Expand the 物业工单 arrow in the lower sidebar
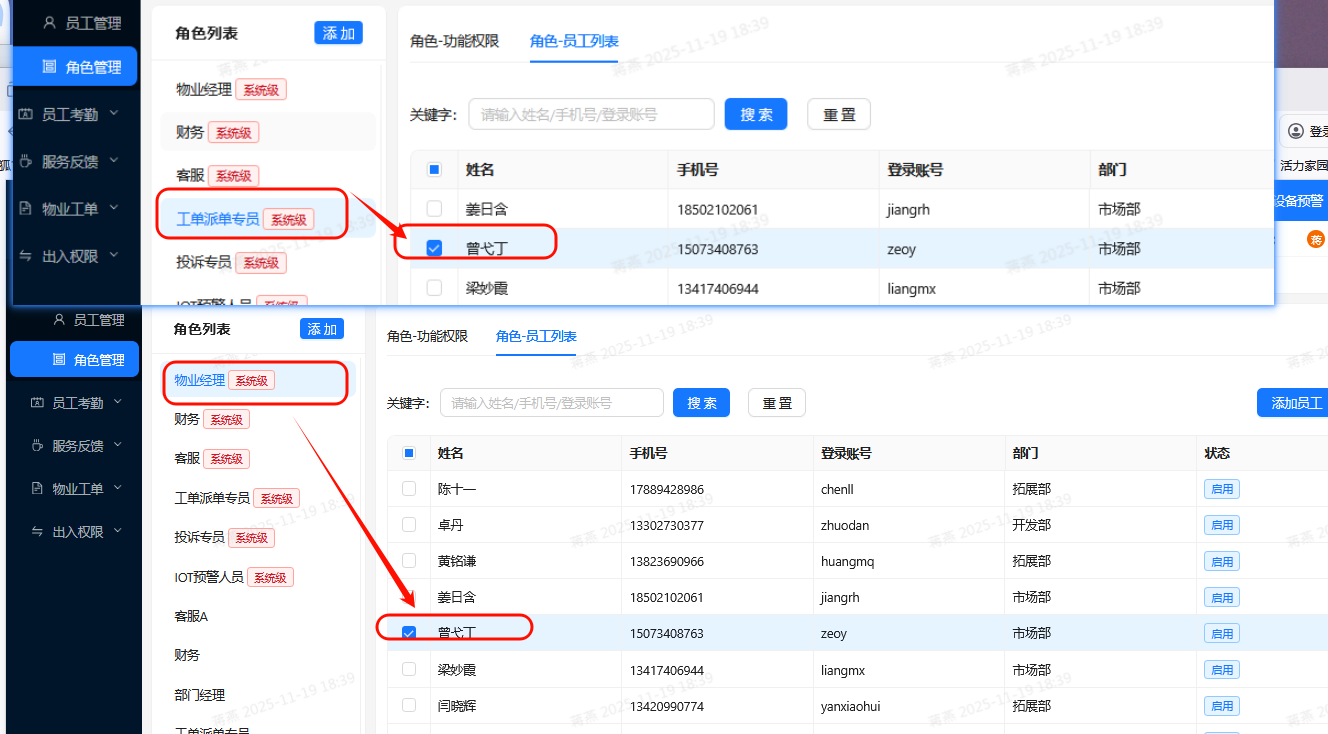Image resolution: width=1328 pixels, height=734 pixels. point(118,488)
